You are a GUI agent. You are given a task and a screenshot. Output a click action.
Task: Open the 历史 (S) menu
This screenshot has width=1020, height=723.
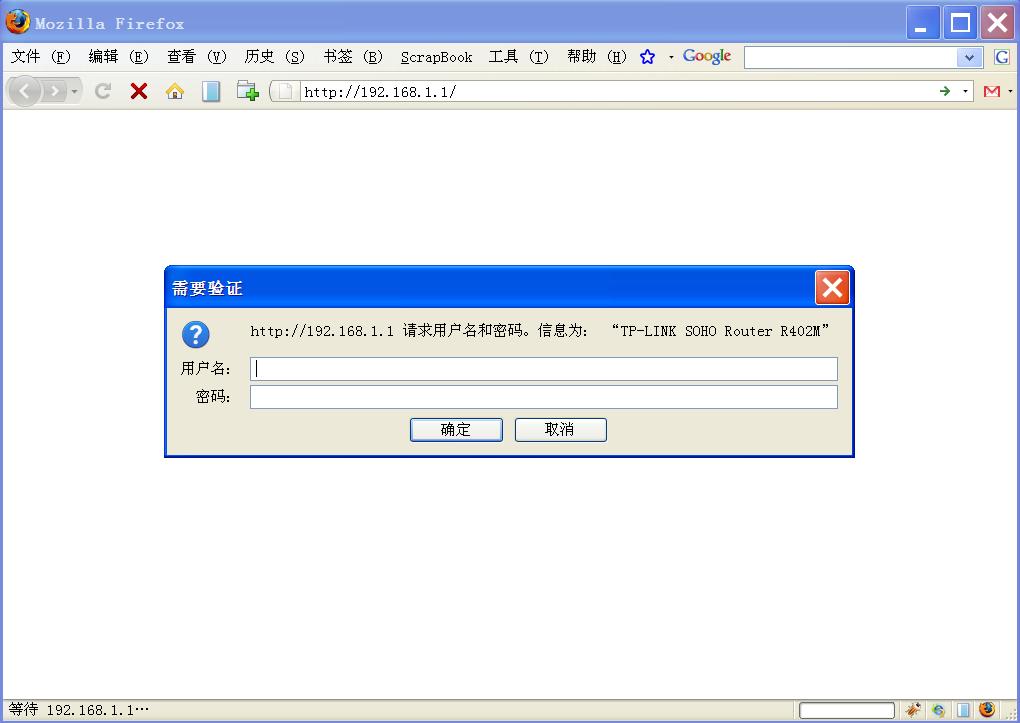275,57
